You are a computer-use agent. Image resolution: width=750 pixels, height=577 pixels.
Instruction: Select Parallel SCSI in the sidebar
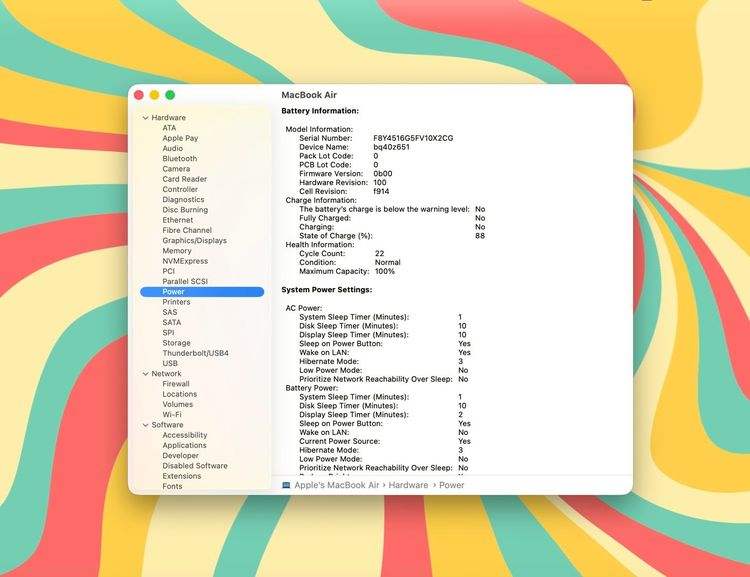click(x=185, y=281)
